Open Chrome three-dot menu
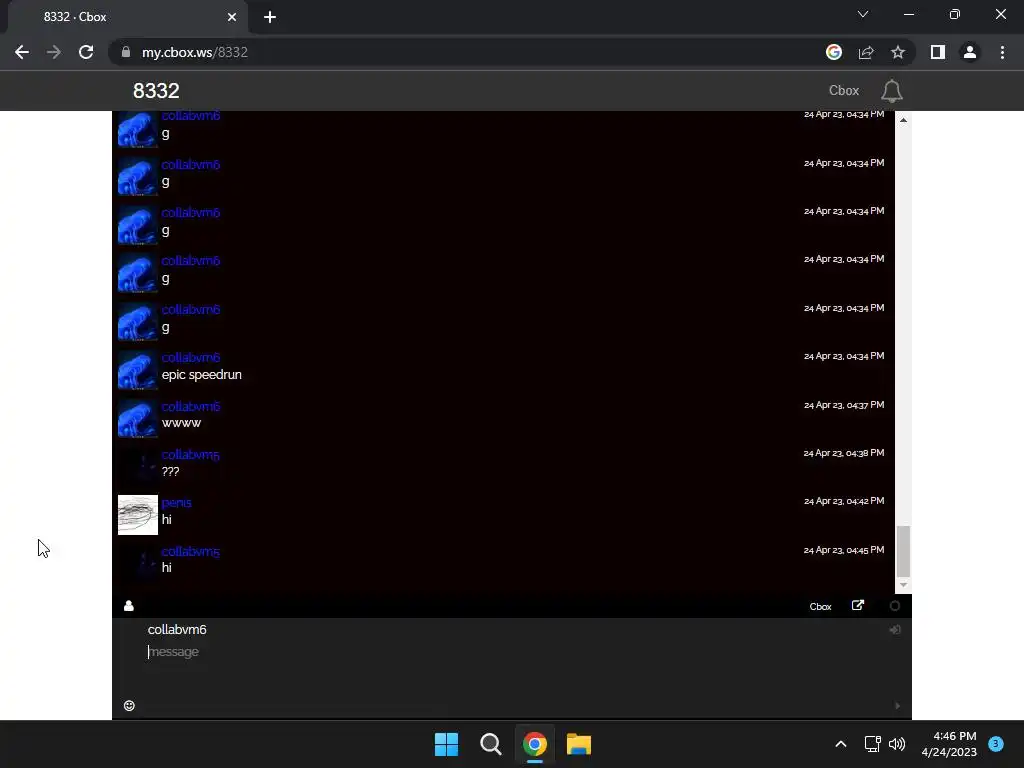Screen dimensions: 1024x768 tap(1002, 52)
